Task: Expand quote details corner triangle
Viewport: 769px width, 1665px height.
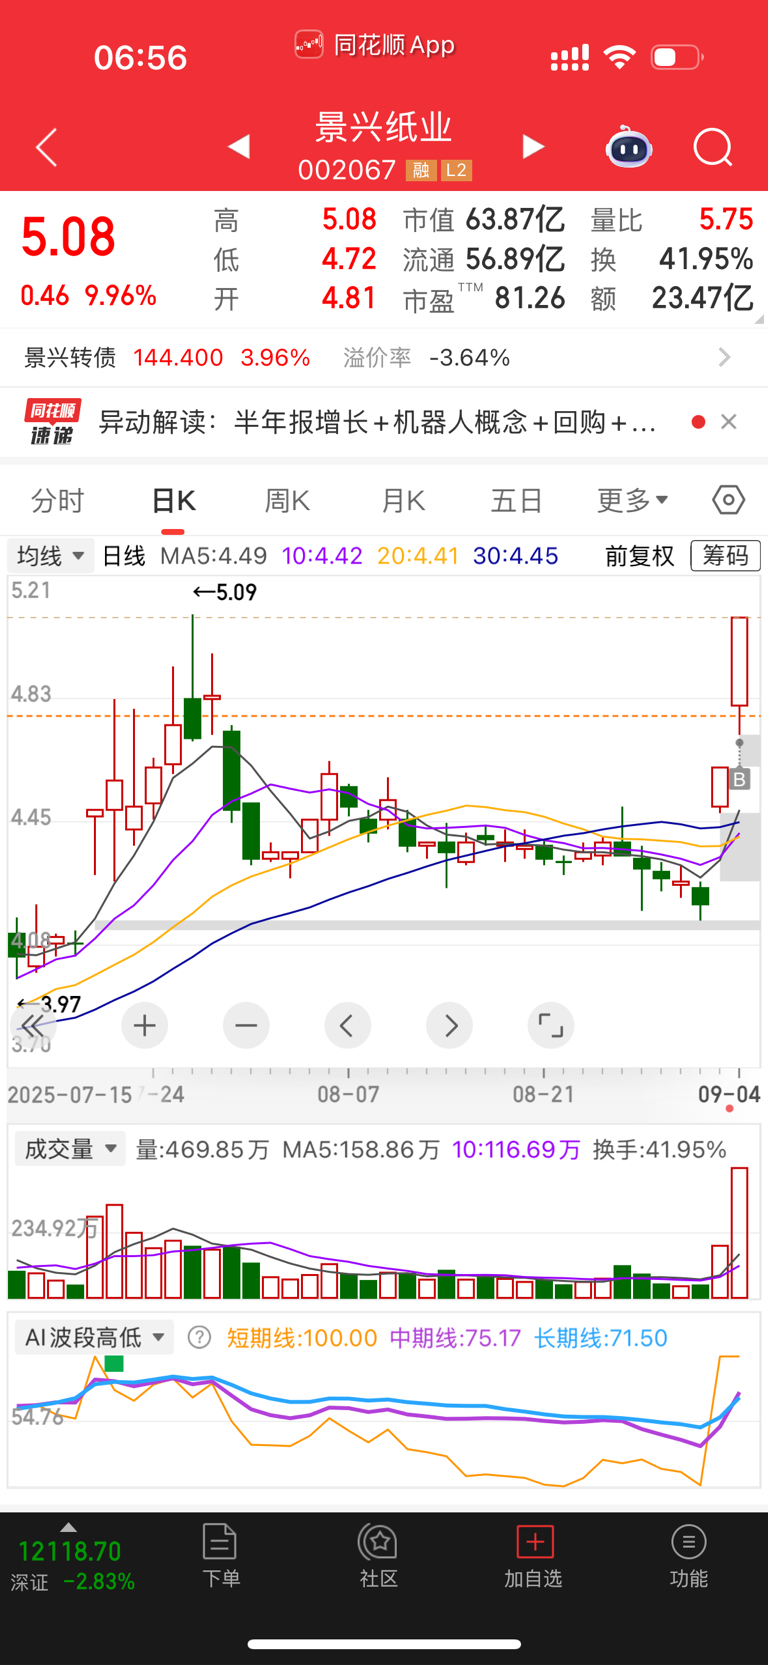Action: 760,319
